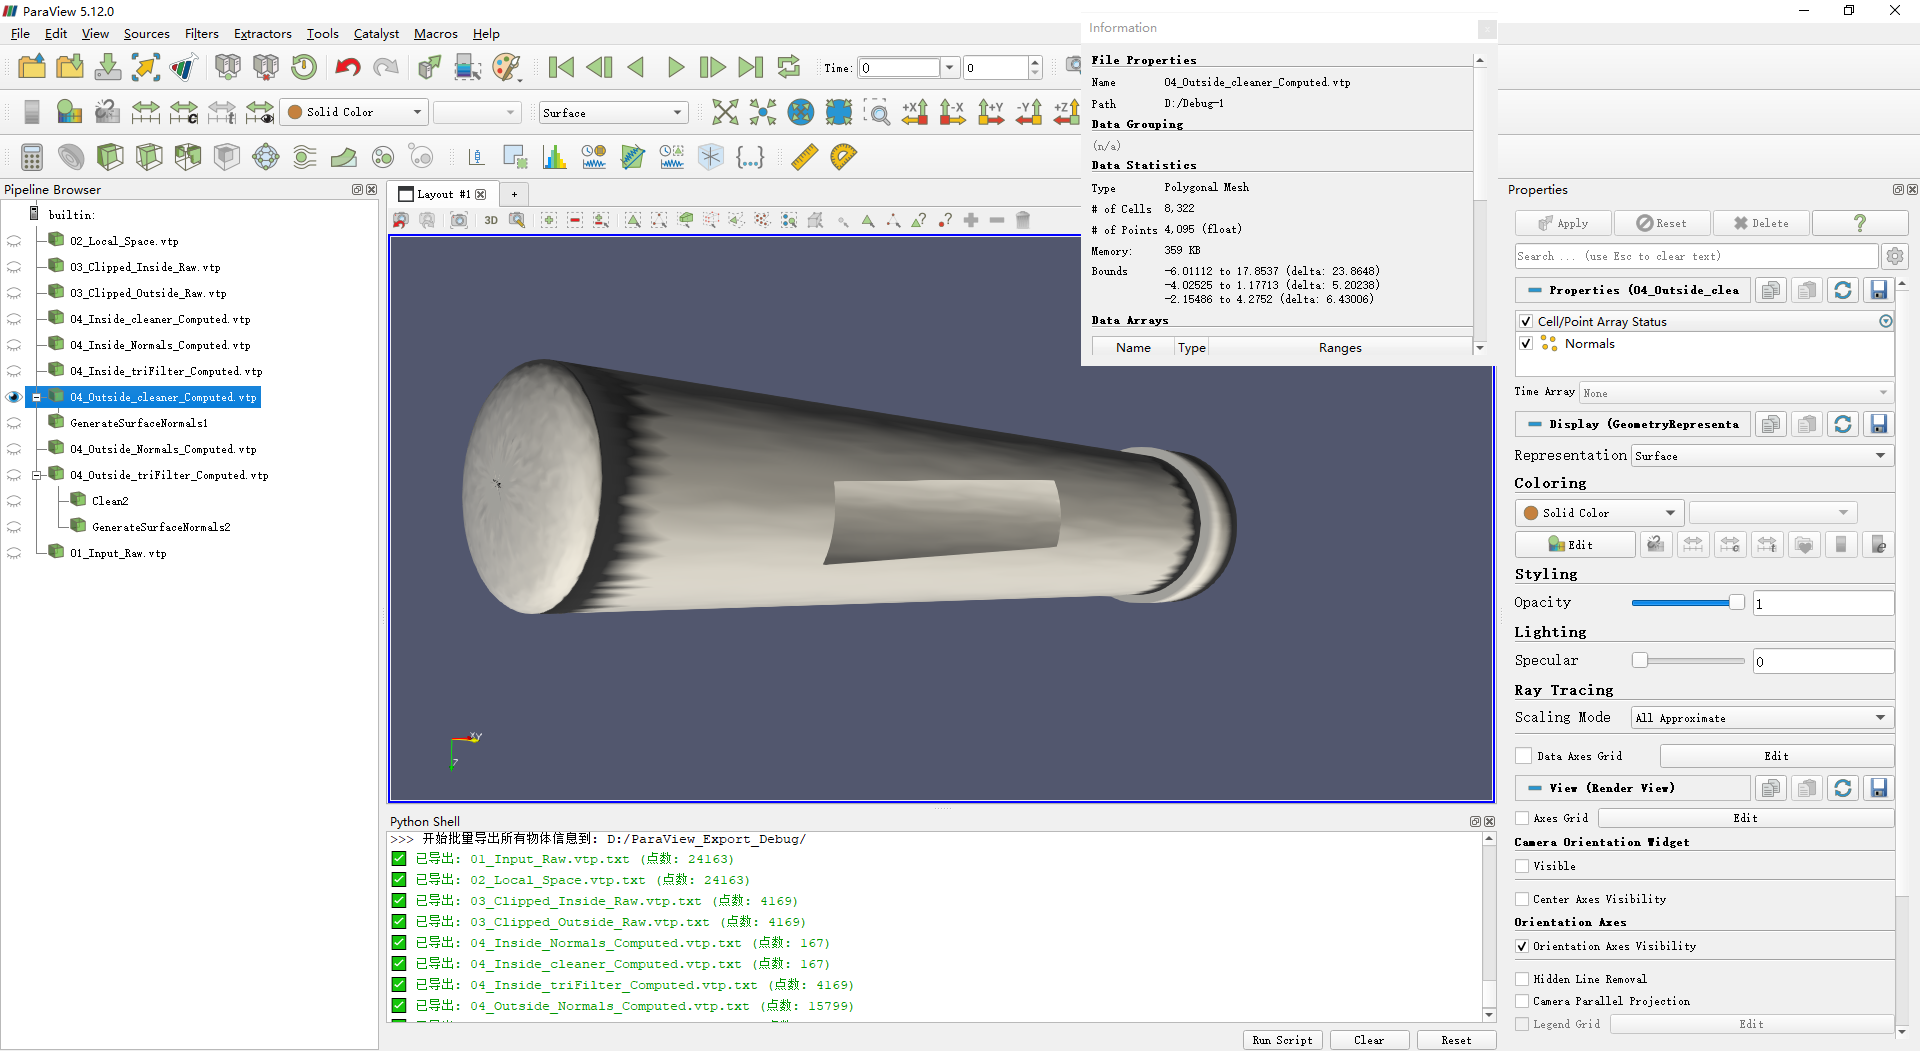The image size is (1920, 1051).
Task: Click the Undo icon in the toolbar
Action: tap(347, 68)
